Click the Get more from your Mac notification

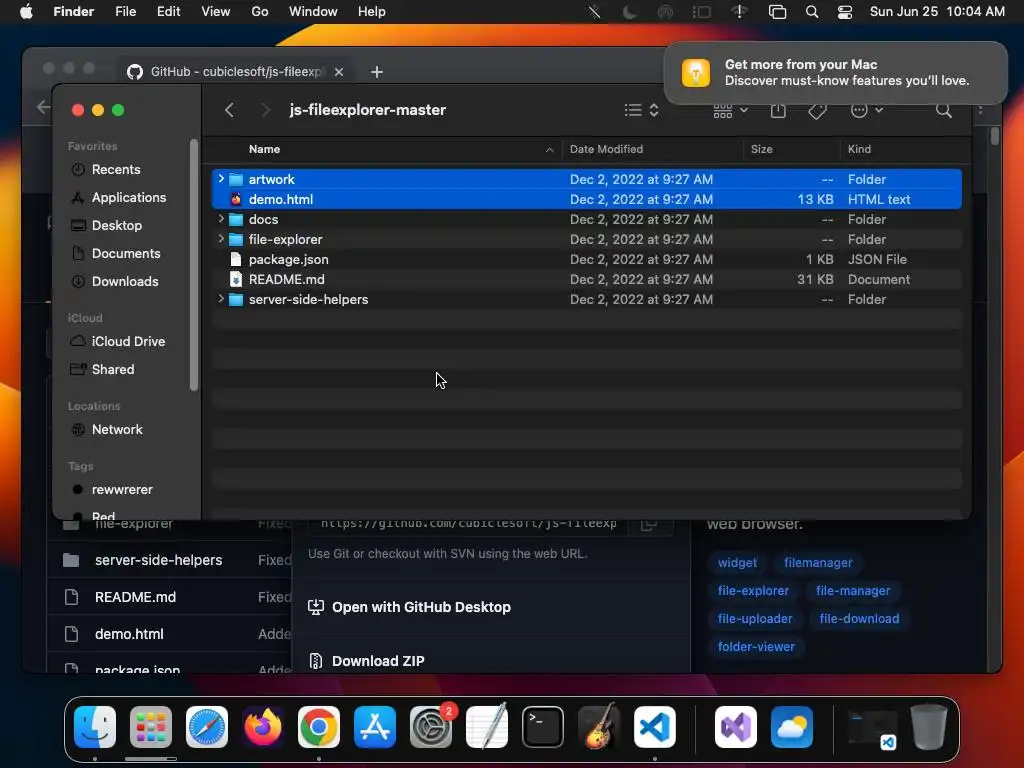(835, 72)
